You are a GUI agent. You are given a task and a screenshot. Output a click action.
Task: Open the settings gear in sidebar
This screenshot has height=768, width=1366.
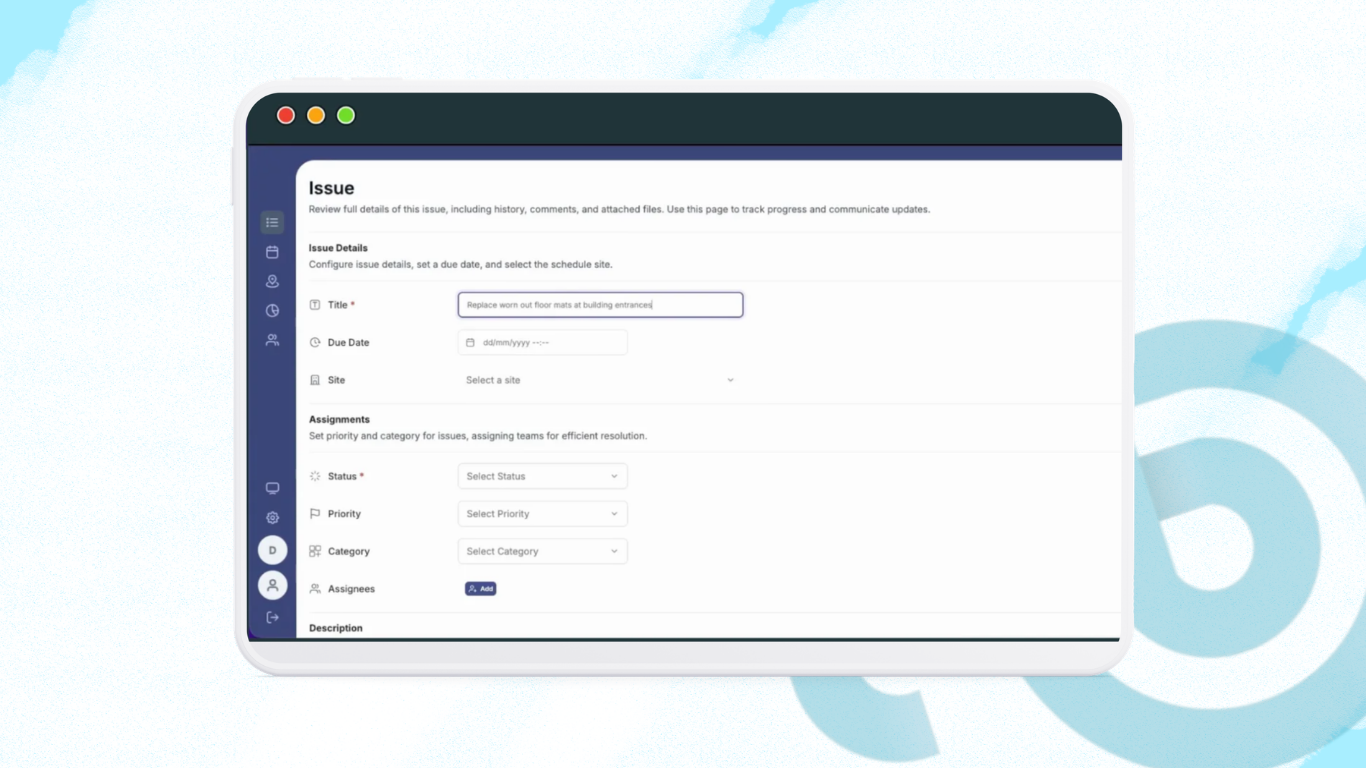272,518
